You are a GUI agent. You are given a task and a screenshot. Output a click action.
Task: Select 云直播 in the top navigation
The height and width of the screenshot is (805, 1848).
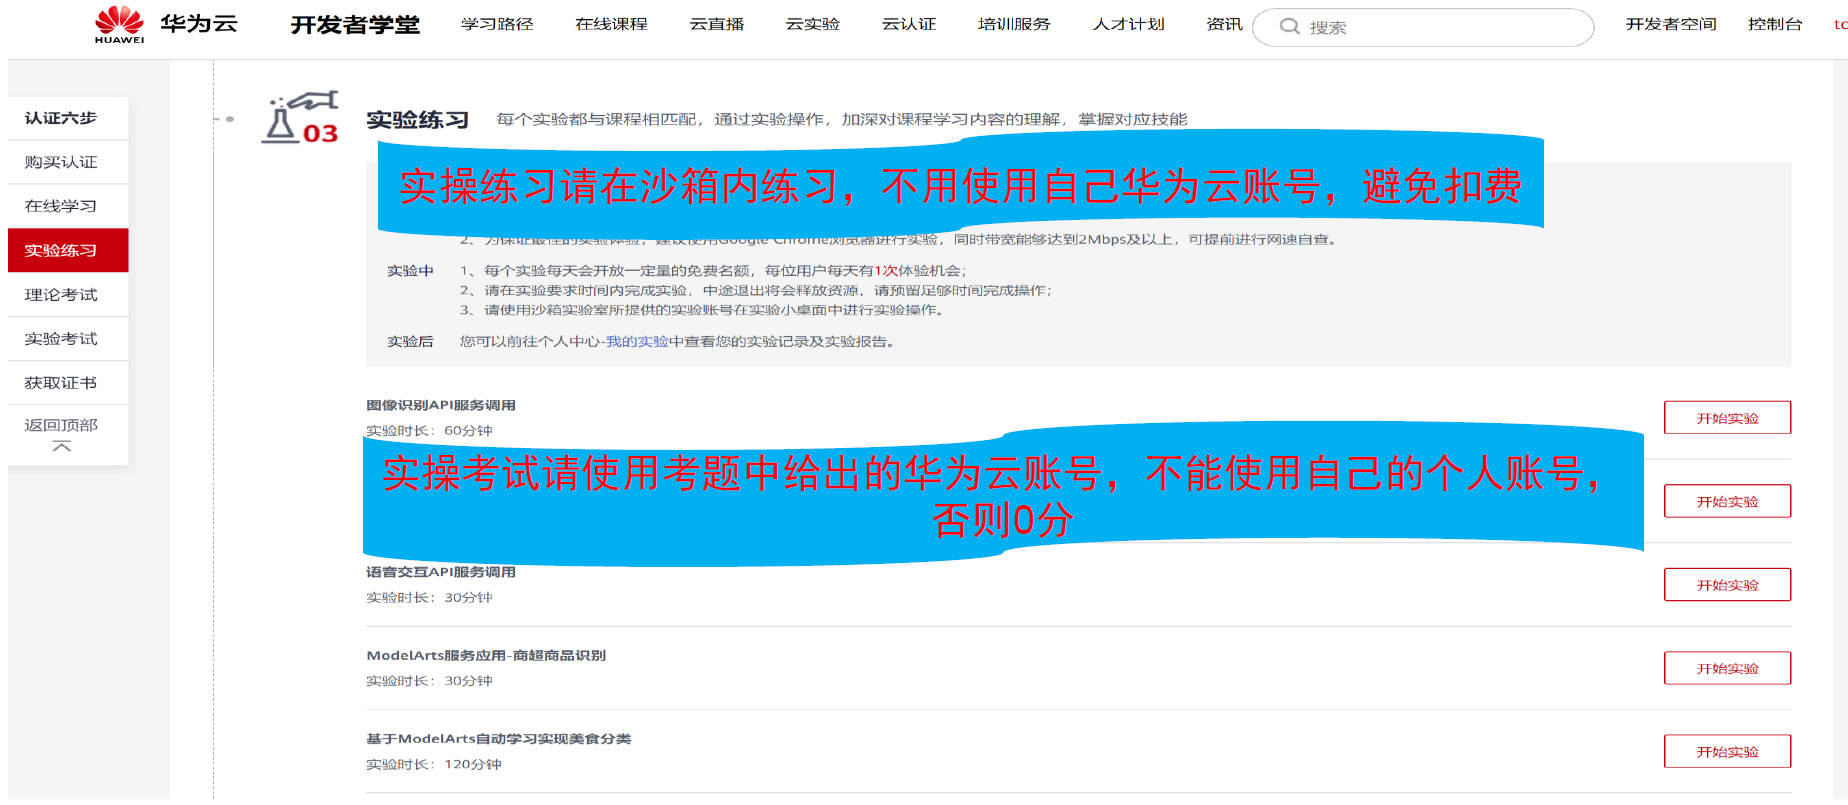point(717,24)
